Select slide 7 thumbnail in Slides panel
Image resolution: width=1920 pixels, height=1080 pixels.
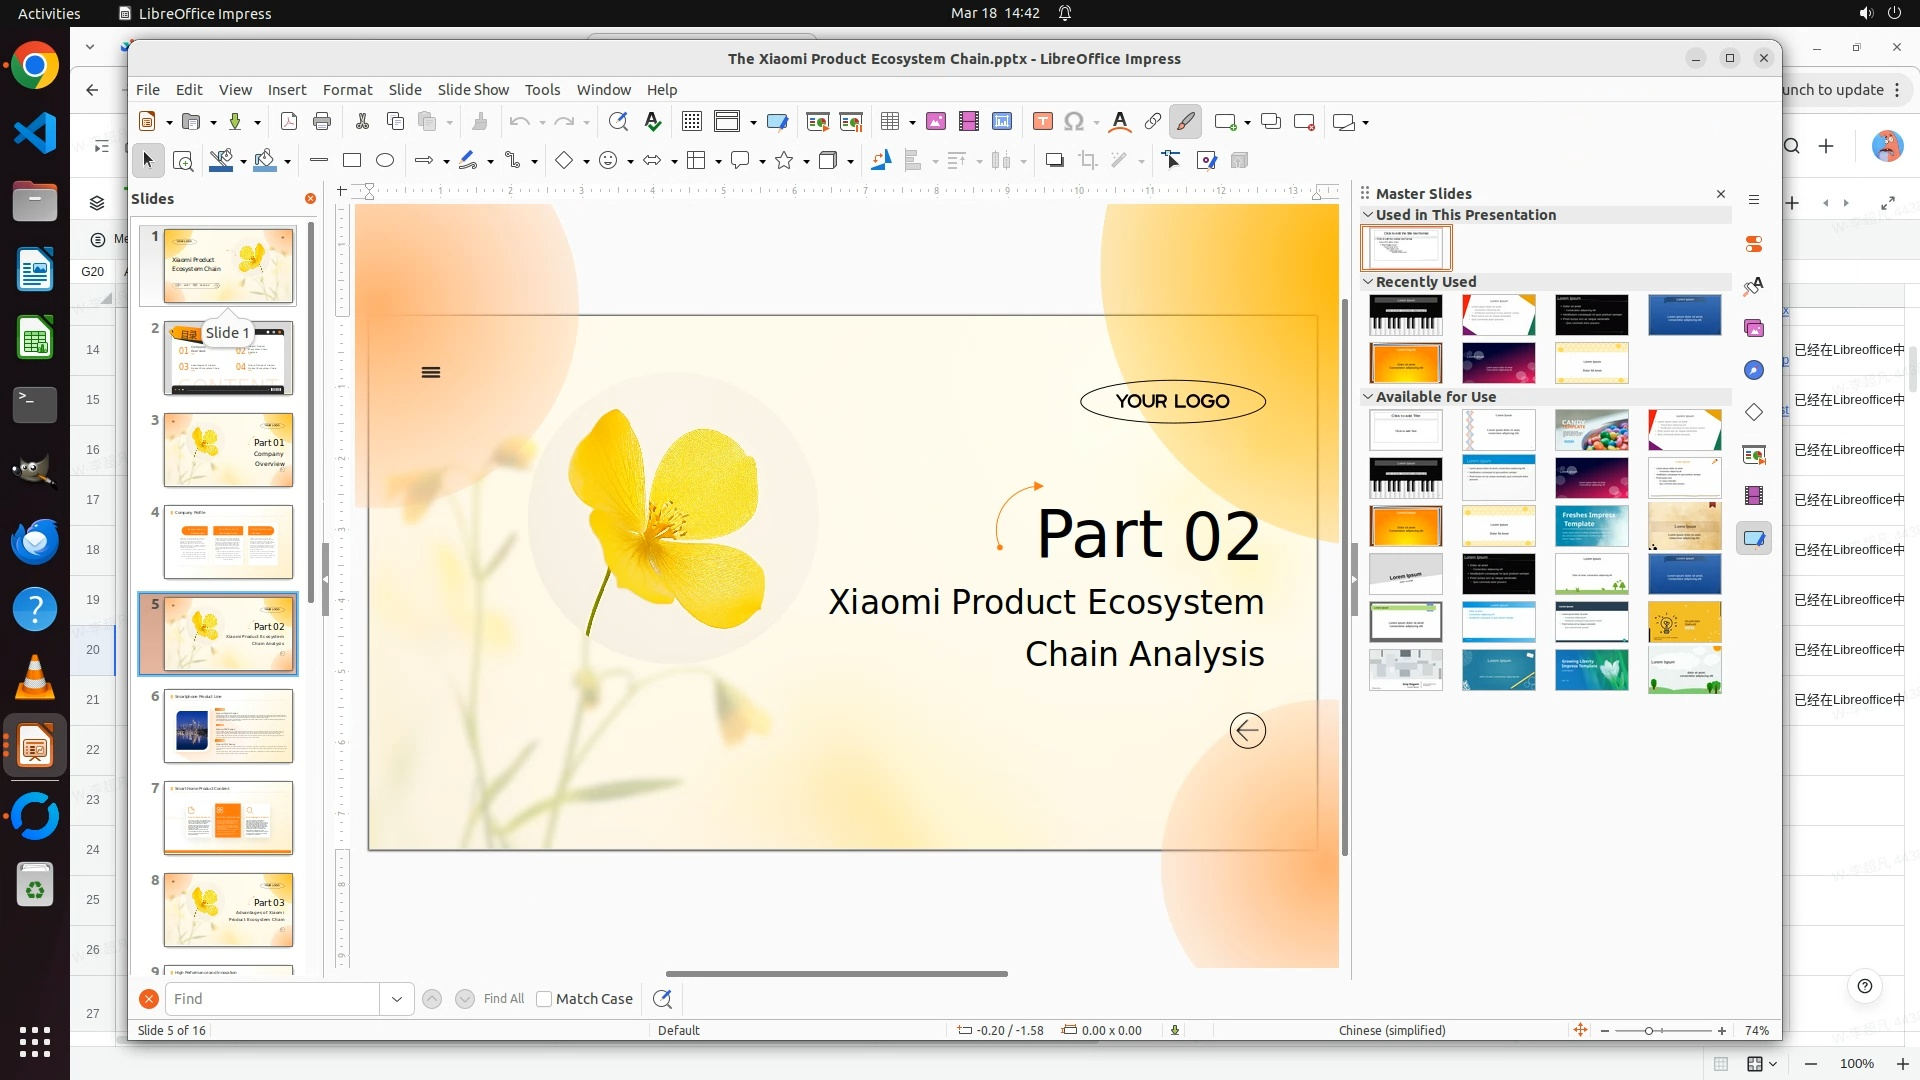228,818
